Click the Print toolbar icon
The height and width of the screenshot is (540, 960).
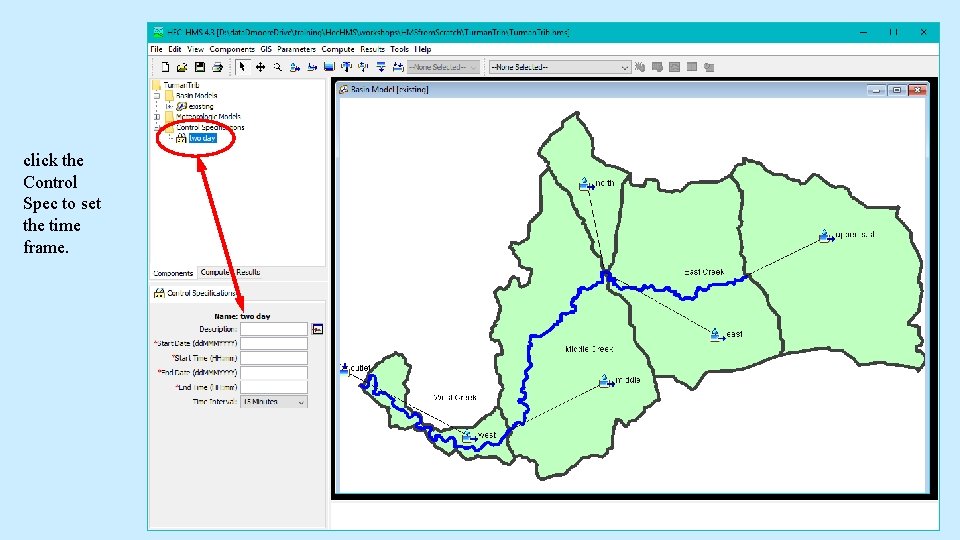click(217, 67)
